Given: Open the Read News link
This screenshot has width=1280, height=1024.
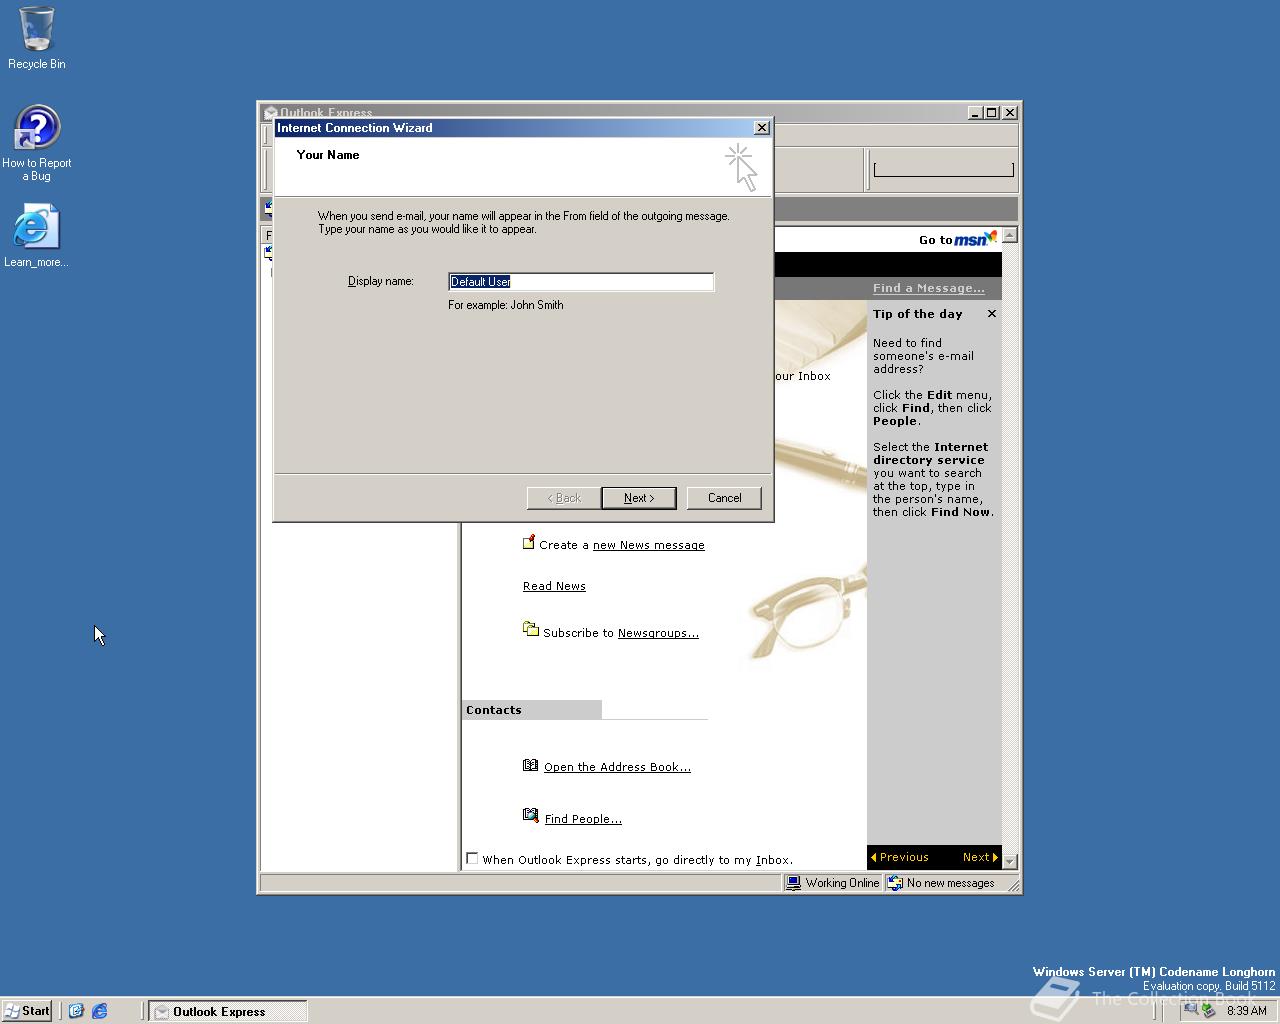Looking at the screenshot, I should coord(554,586).
